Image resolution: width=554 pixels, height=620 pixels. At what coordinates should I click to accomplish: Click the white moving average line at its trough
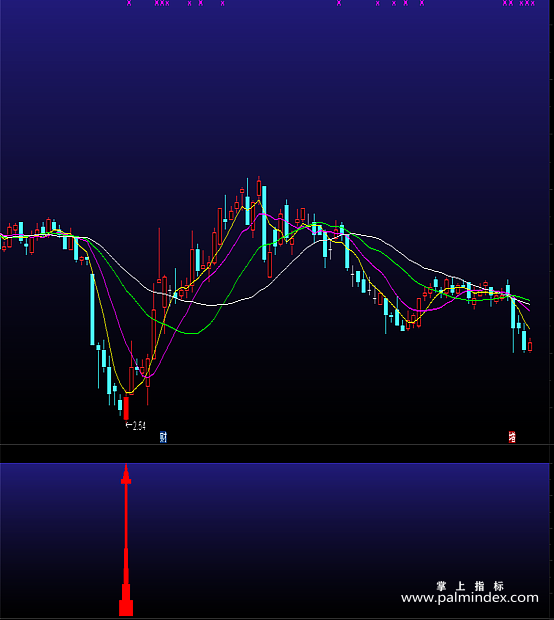pos(212,305)
